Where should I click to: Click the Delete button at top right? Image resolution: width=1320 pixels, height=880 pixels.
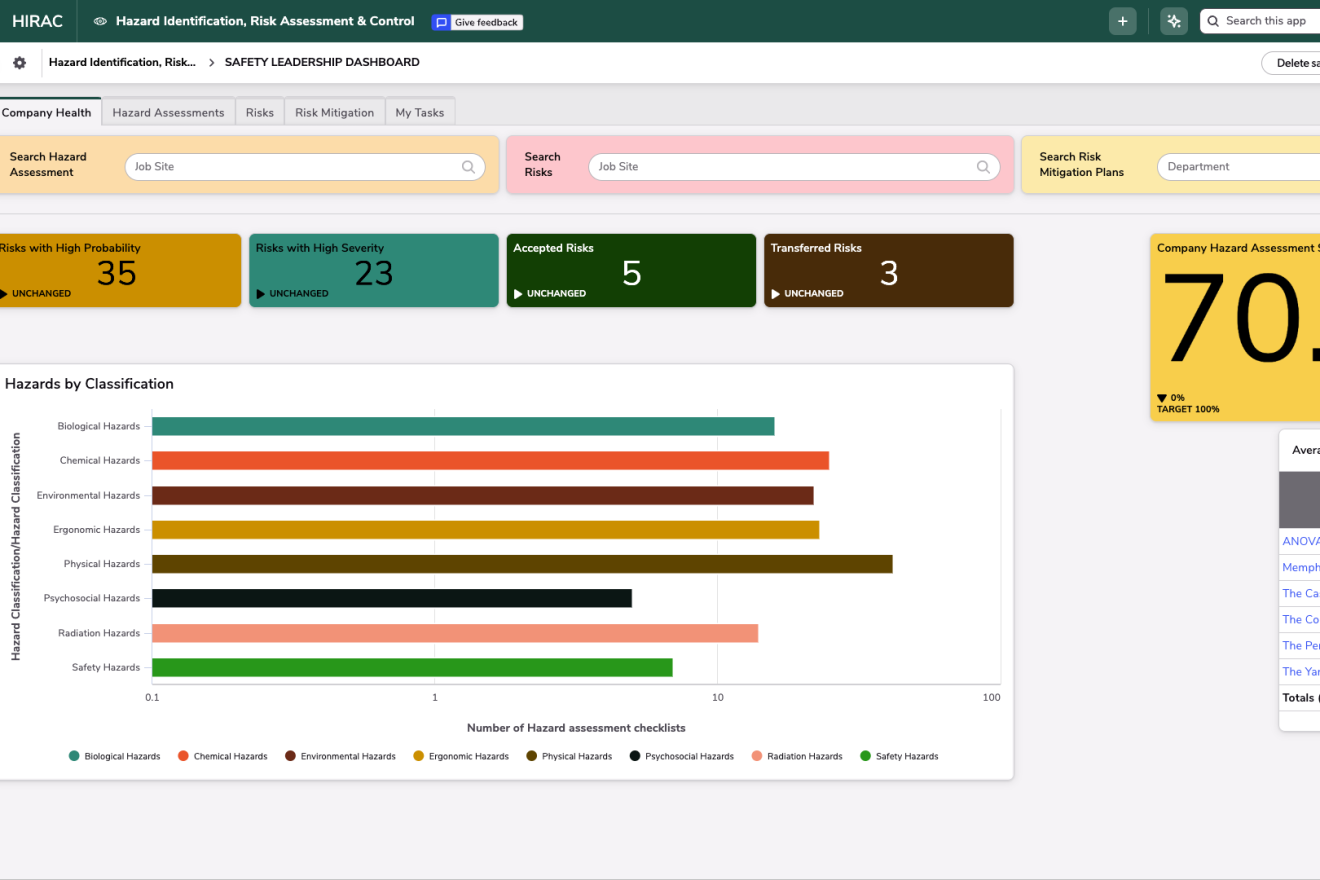click(1292, 63)
